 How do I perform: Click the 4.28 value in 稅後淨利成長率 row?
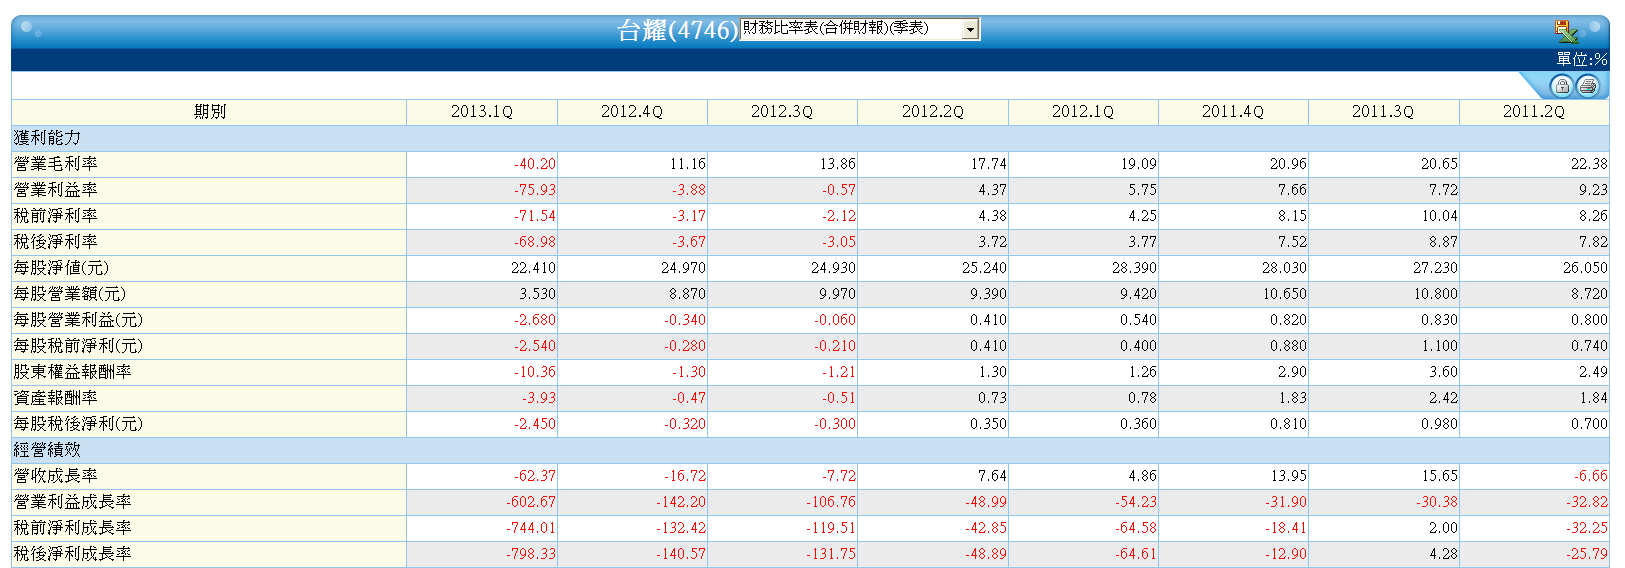tap(1443, 554)
